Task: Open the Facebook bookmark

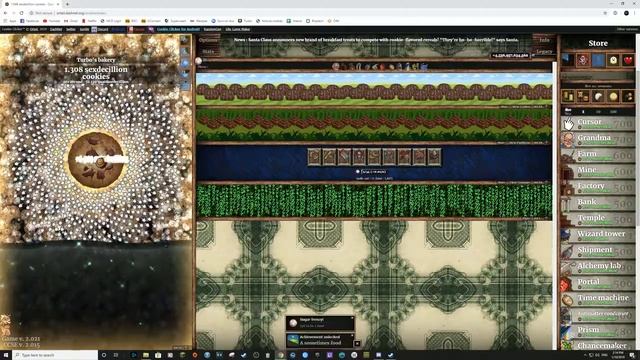Action: click(x=30, y=21)
